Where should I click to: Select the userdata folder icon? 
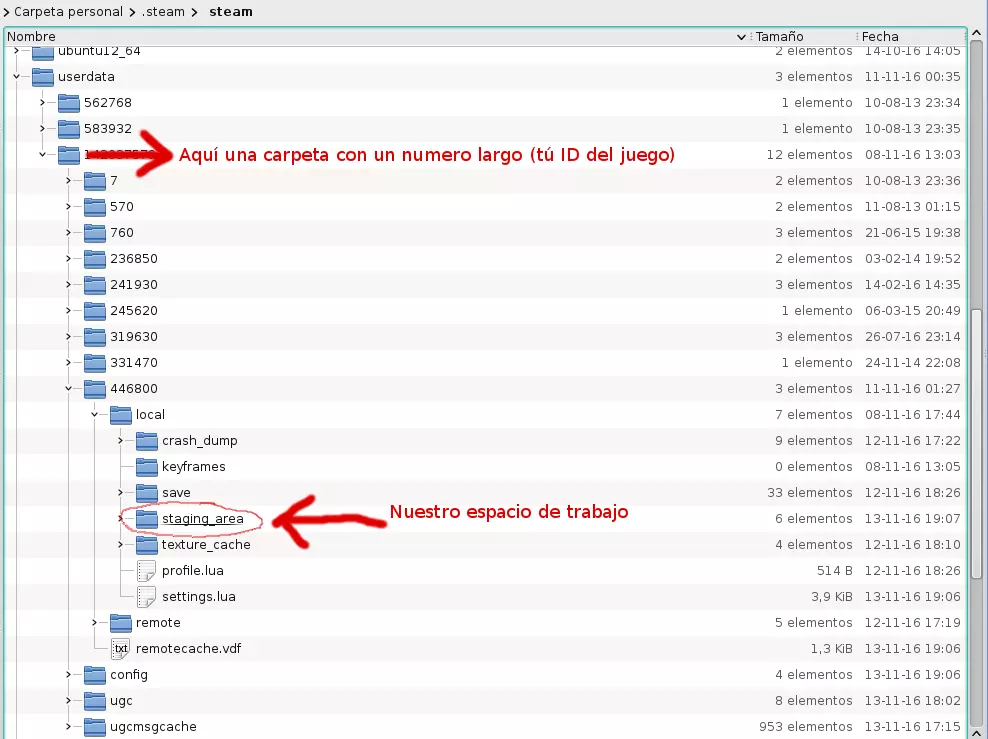click(43, 77)
